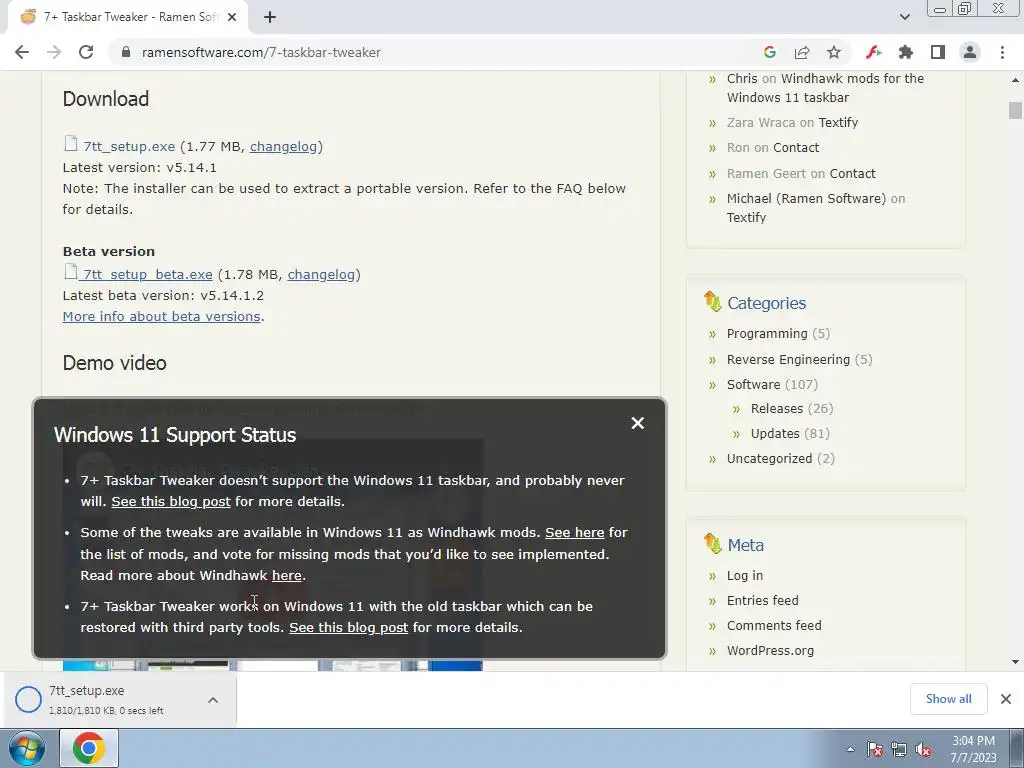
Task: Download 7tt_setup_beta.exe
Action: click(x=148, y=274)
